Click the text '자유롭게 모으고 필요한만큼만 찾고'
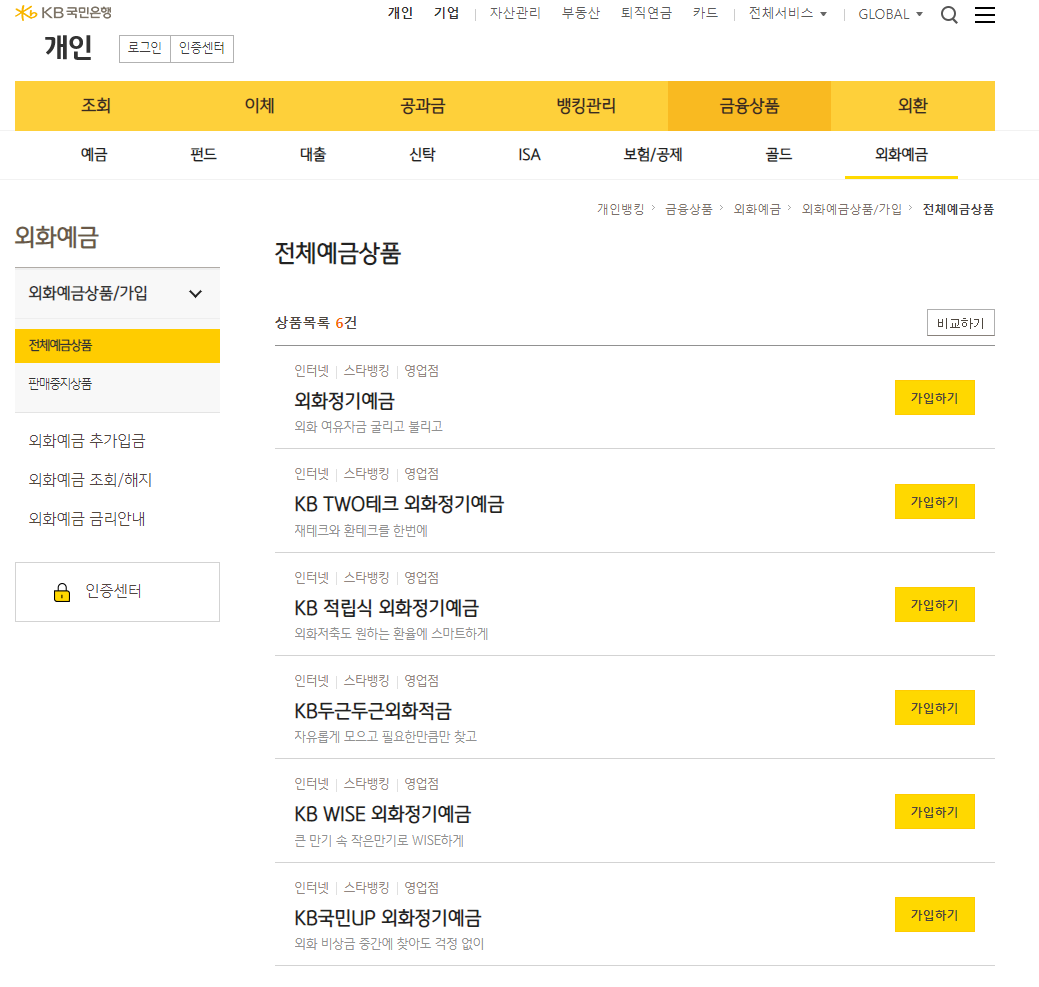 pyautogui.click(x=386, y=737)
